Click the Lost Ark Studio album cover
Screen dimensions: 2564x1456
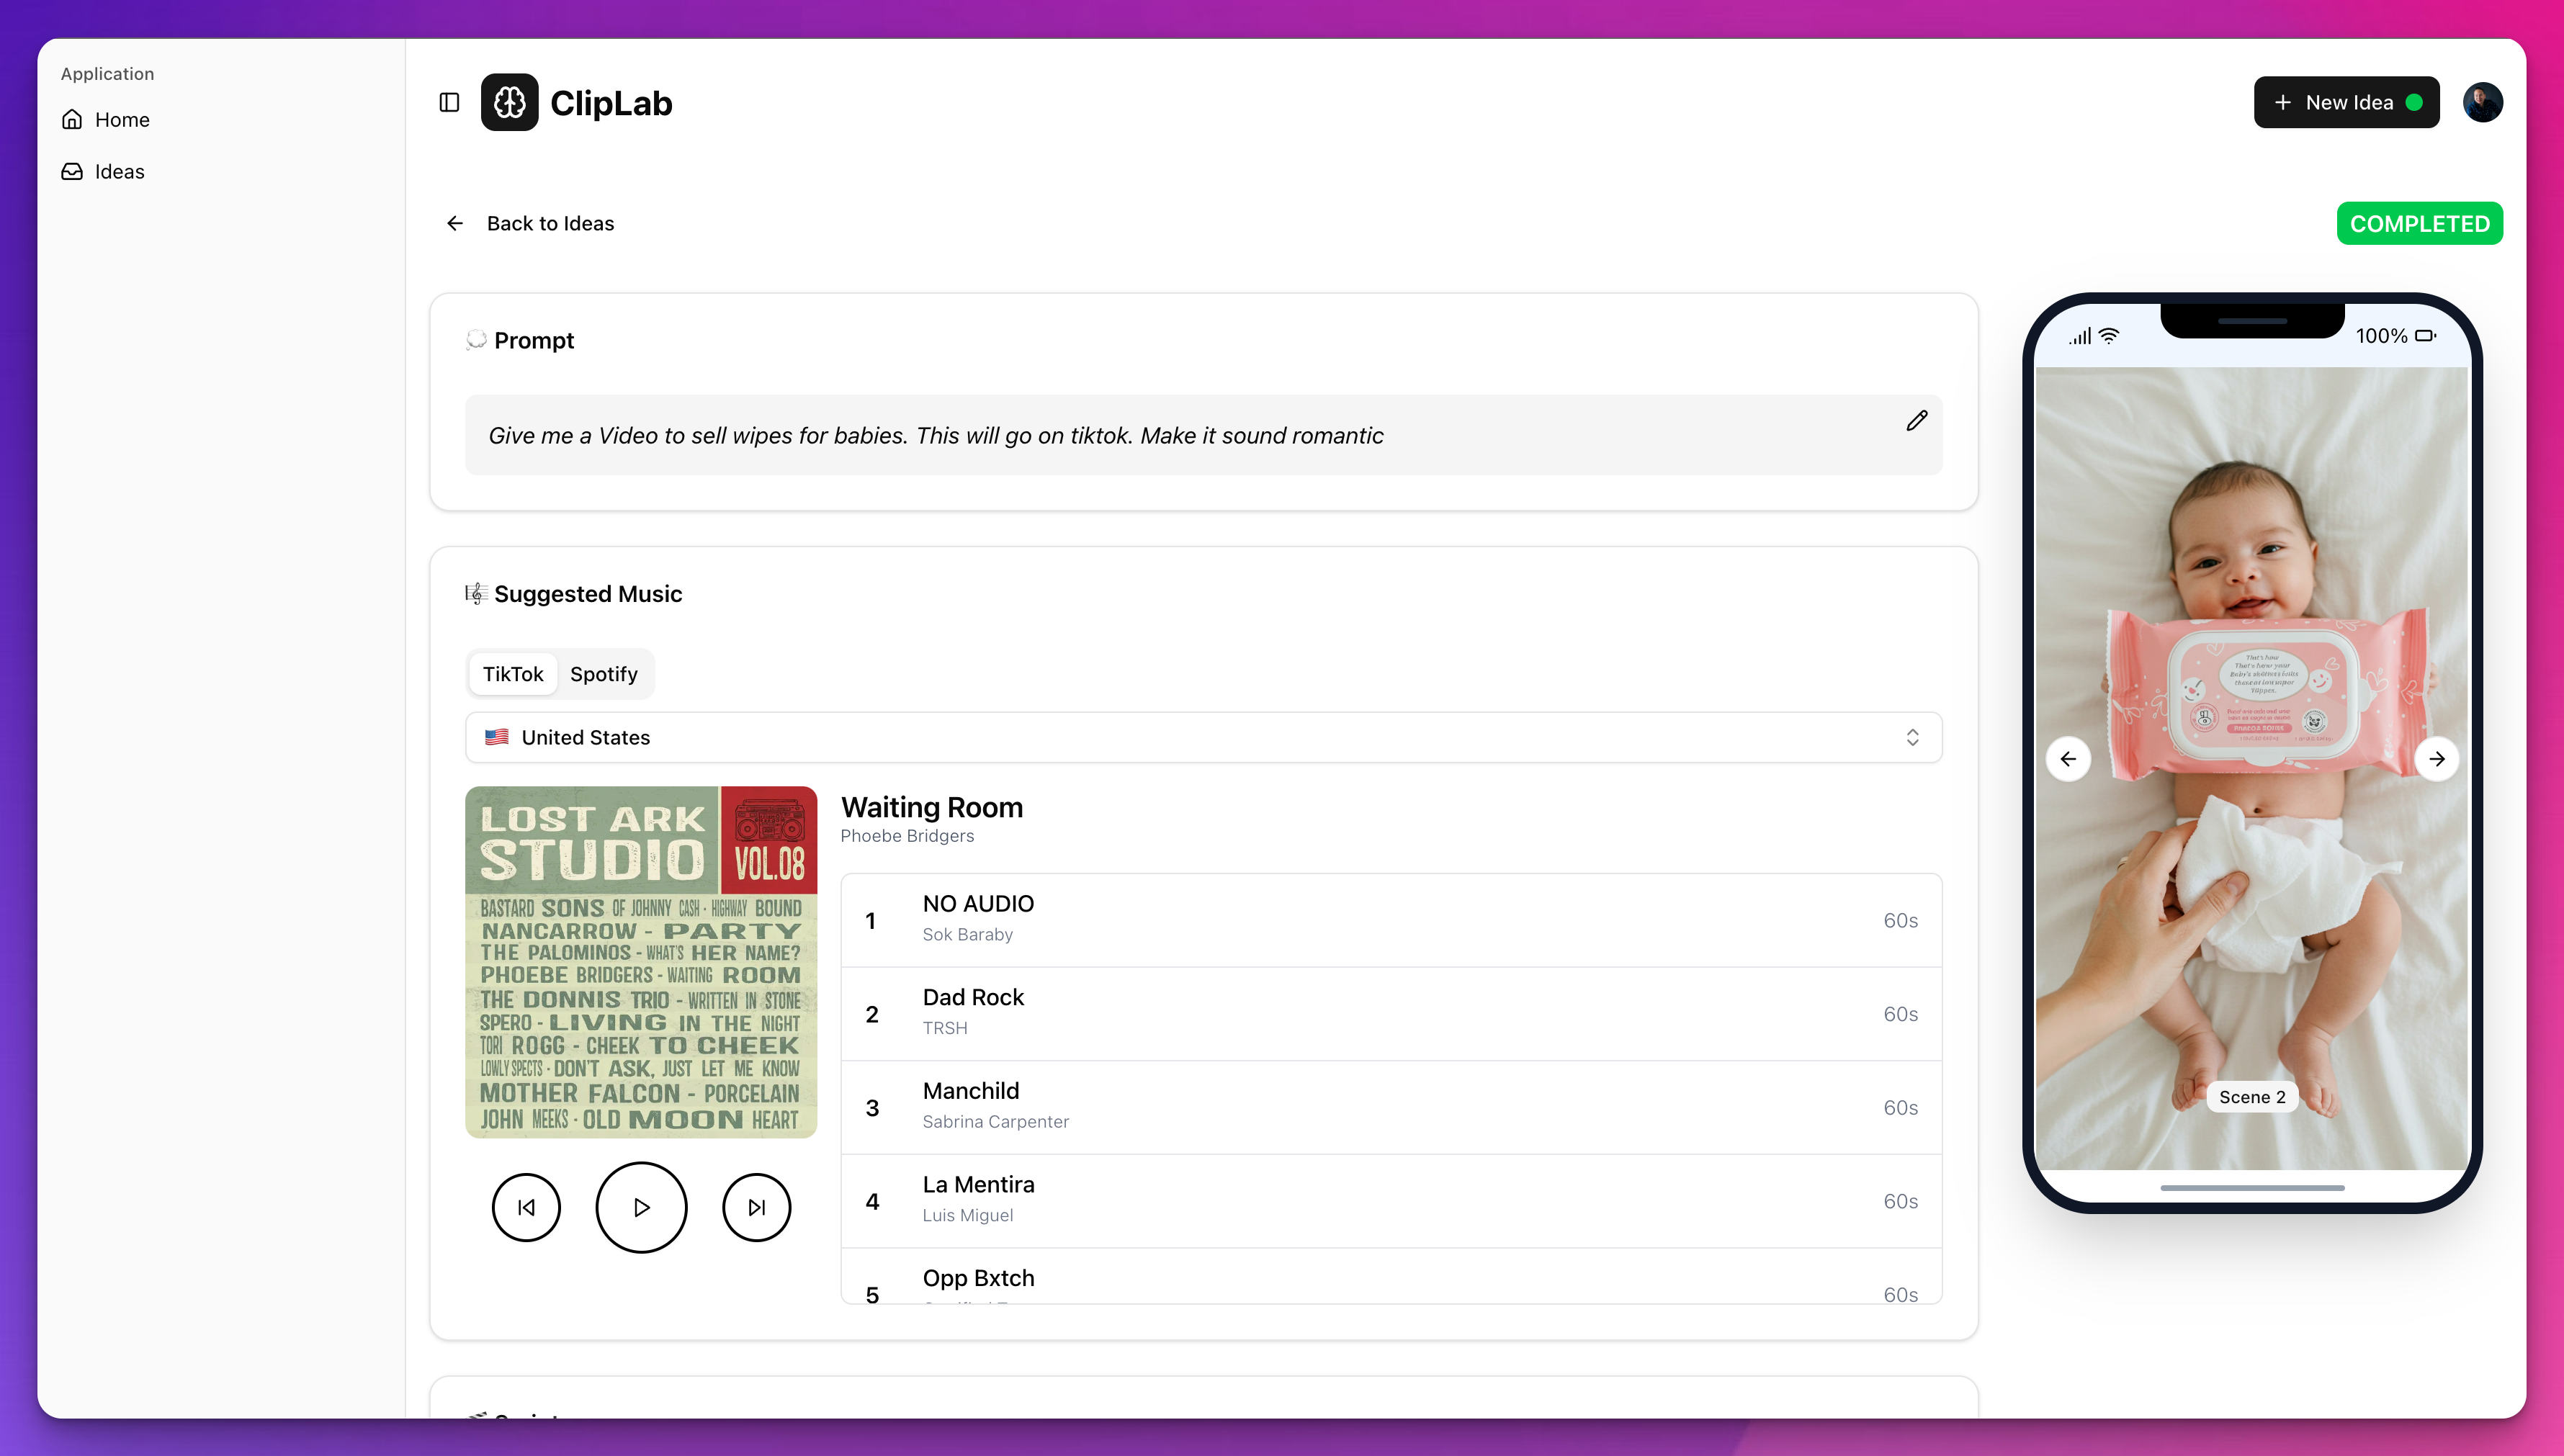coord(641,961)
